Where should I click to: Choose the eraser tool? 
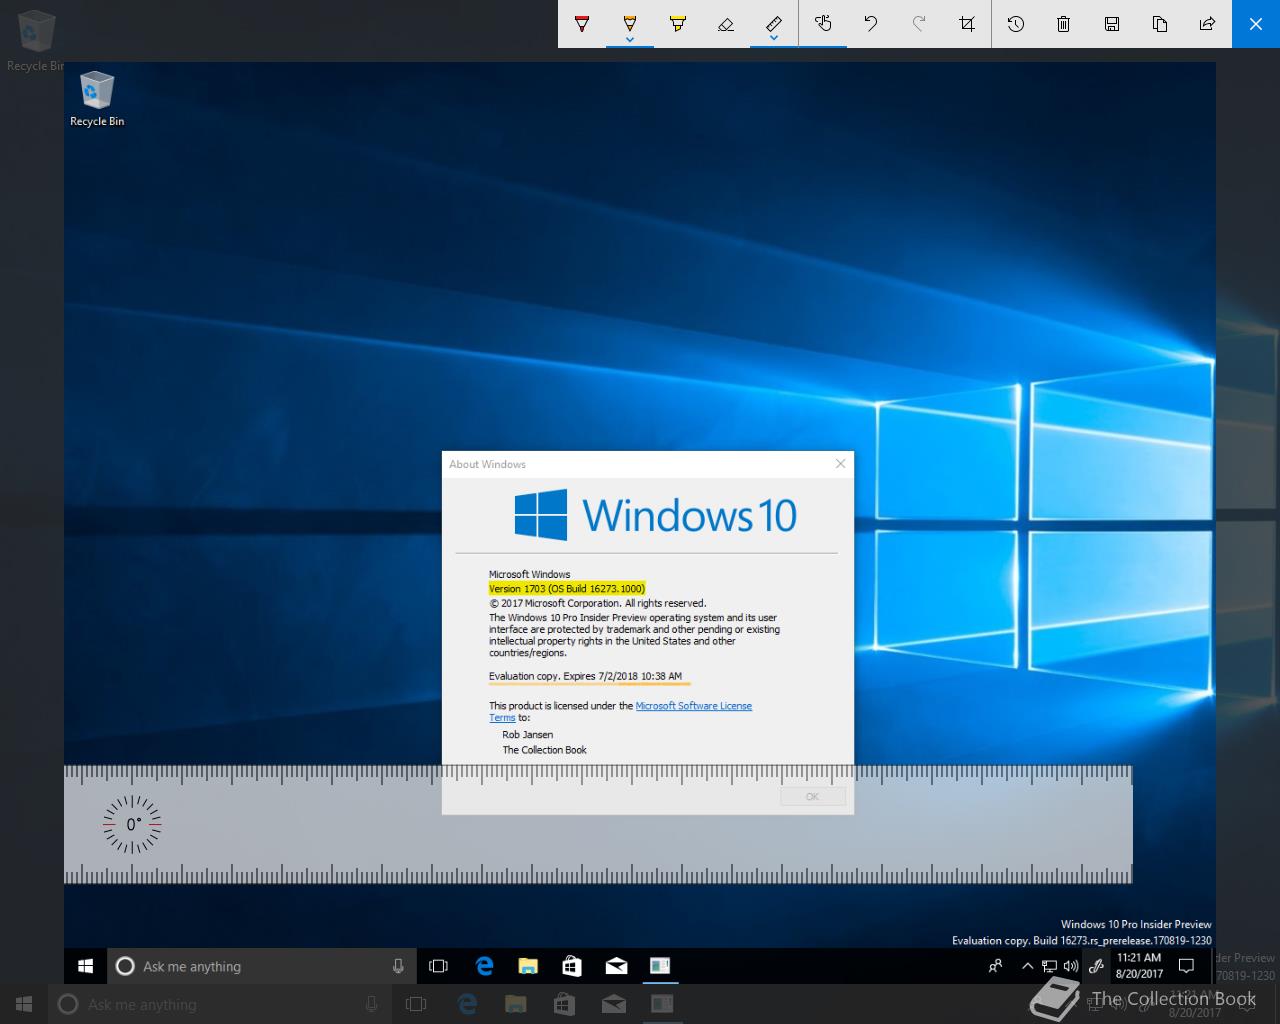click(x=726, y=23)
